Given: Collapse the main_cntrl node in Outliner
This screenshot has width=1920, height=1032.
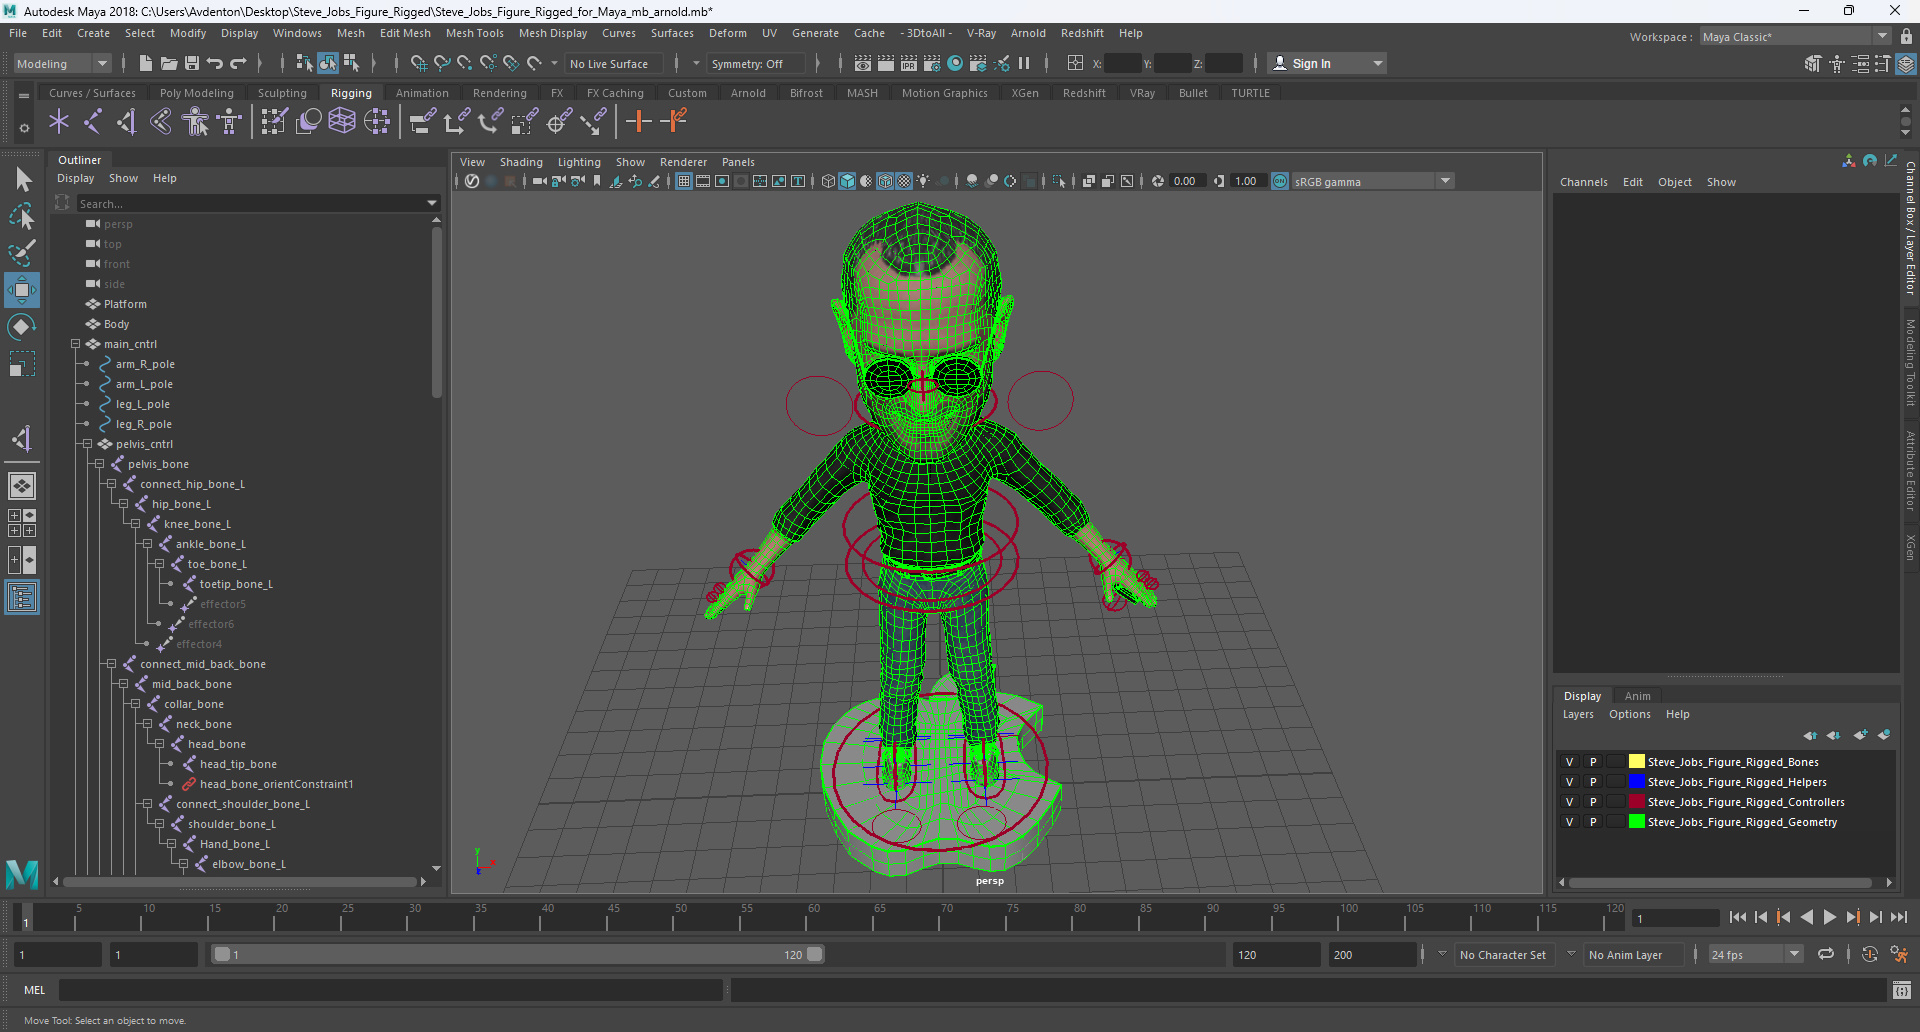Looking at the screenshot, I should (x=75, y=344).
